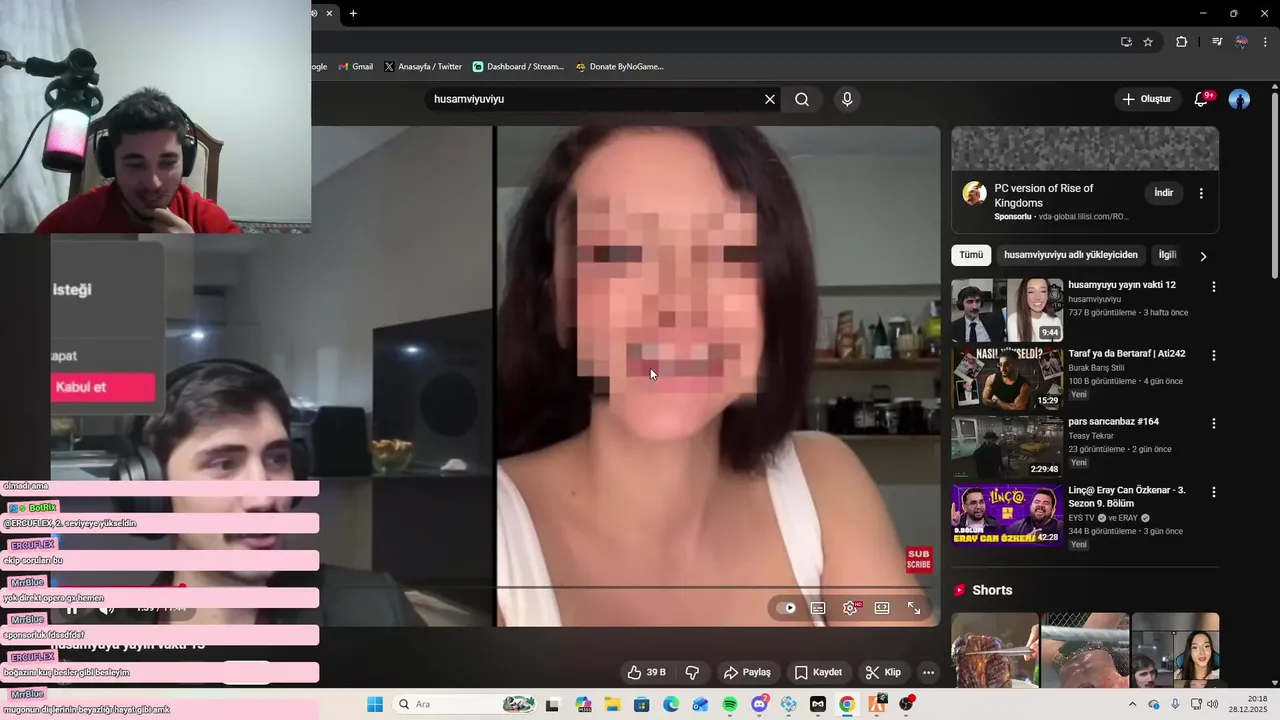Screen dimensions: 1280x720
Task: Open more actions under the video
Action: (x=929, y=672)
